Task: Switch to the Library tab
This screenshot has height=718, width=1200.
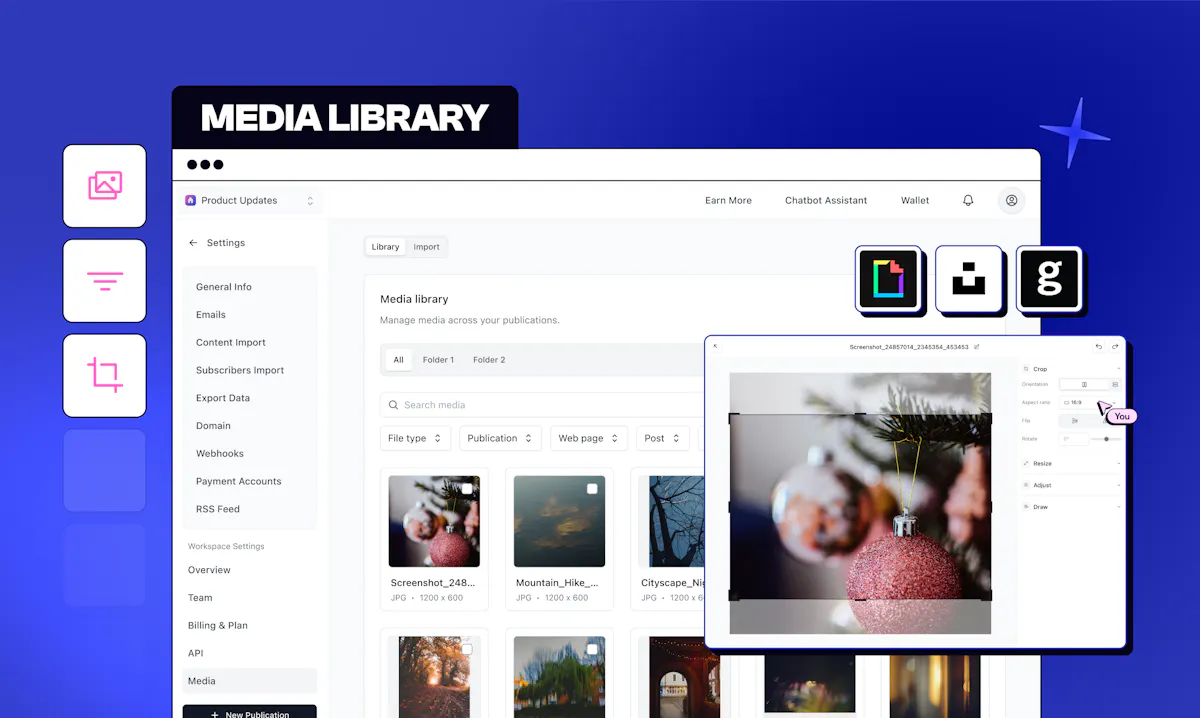Action: 385,247
